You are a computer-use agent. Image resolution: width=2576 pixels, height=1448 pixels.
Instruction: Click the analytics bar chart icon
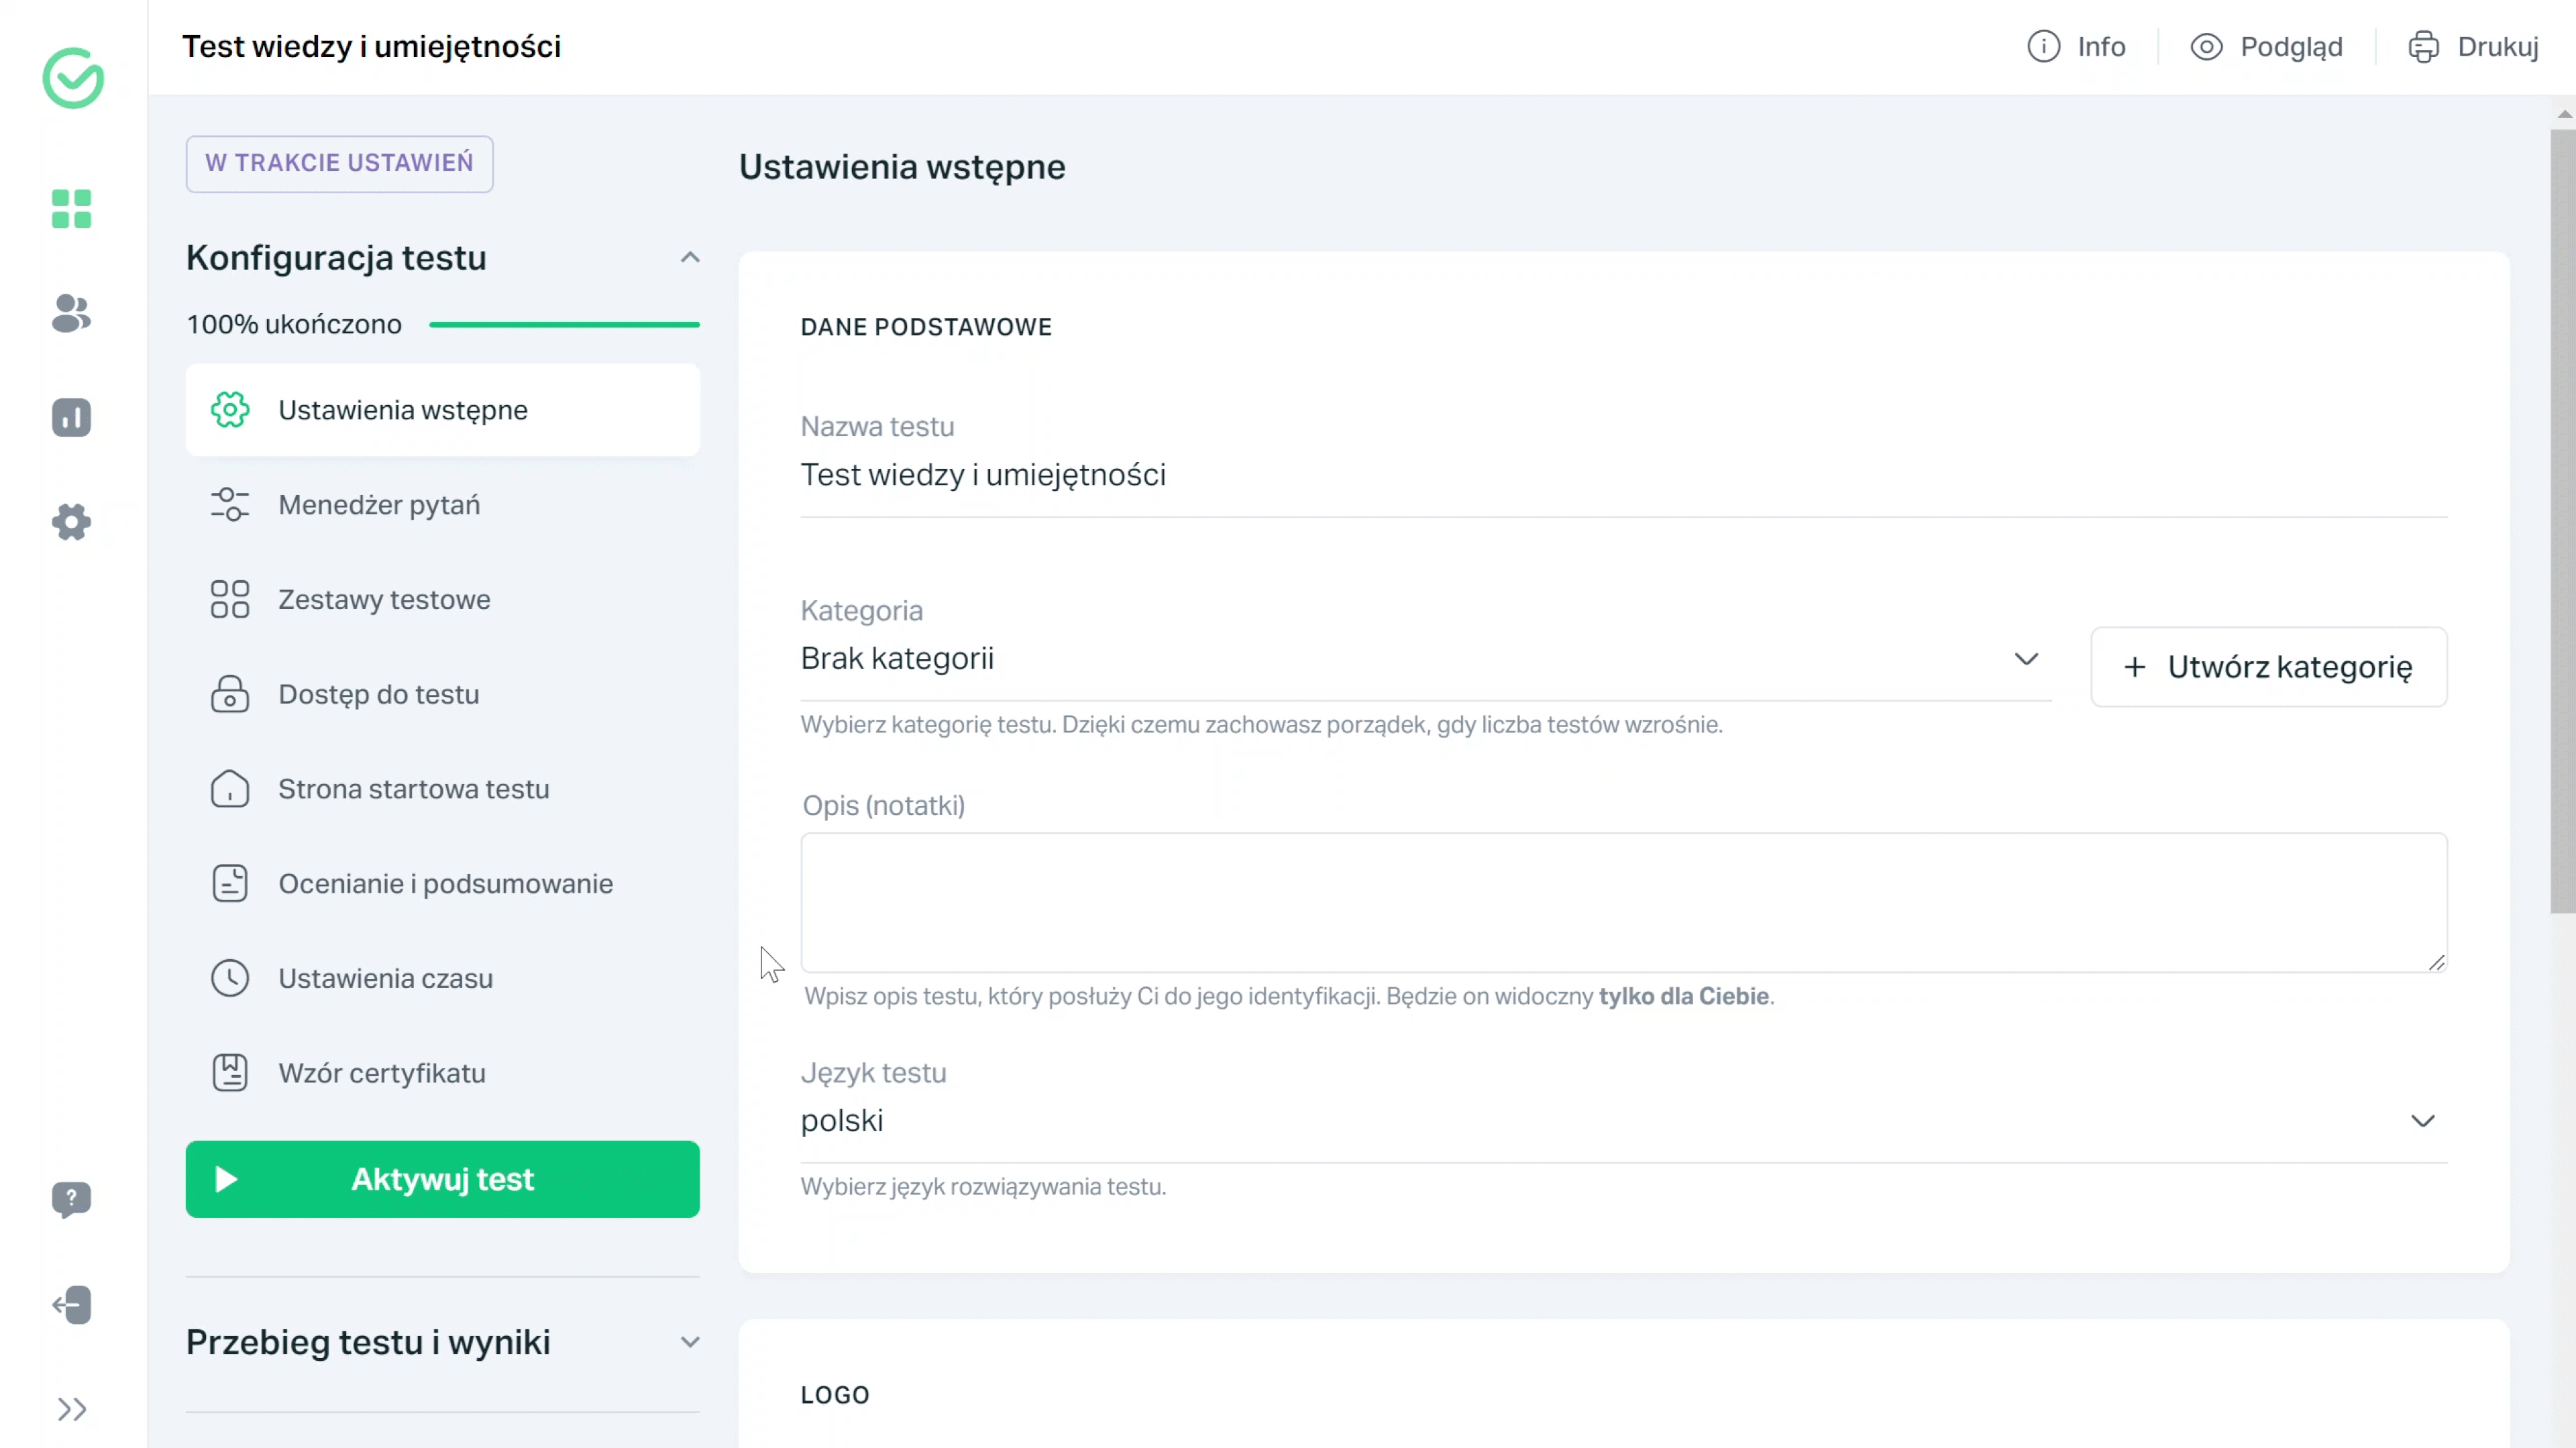72,417
